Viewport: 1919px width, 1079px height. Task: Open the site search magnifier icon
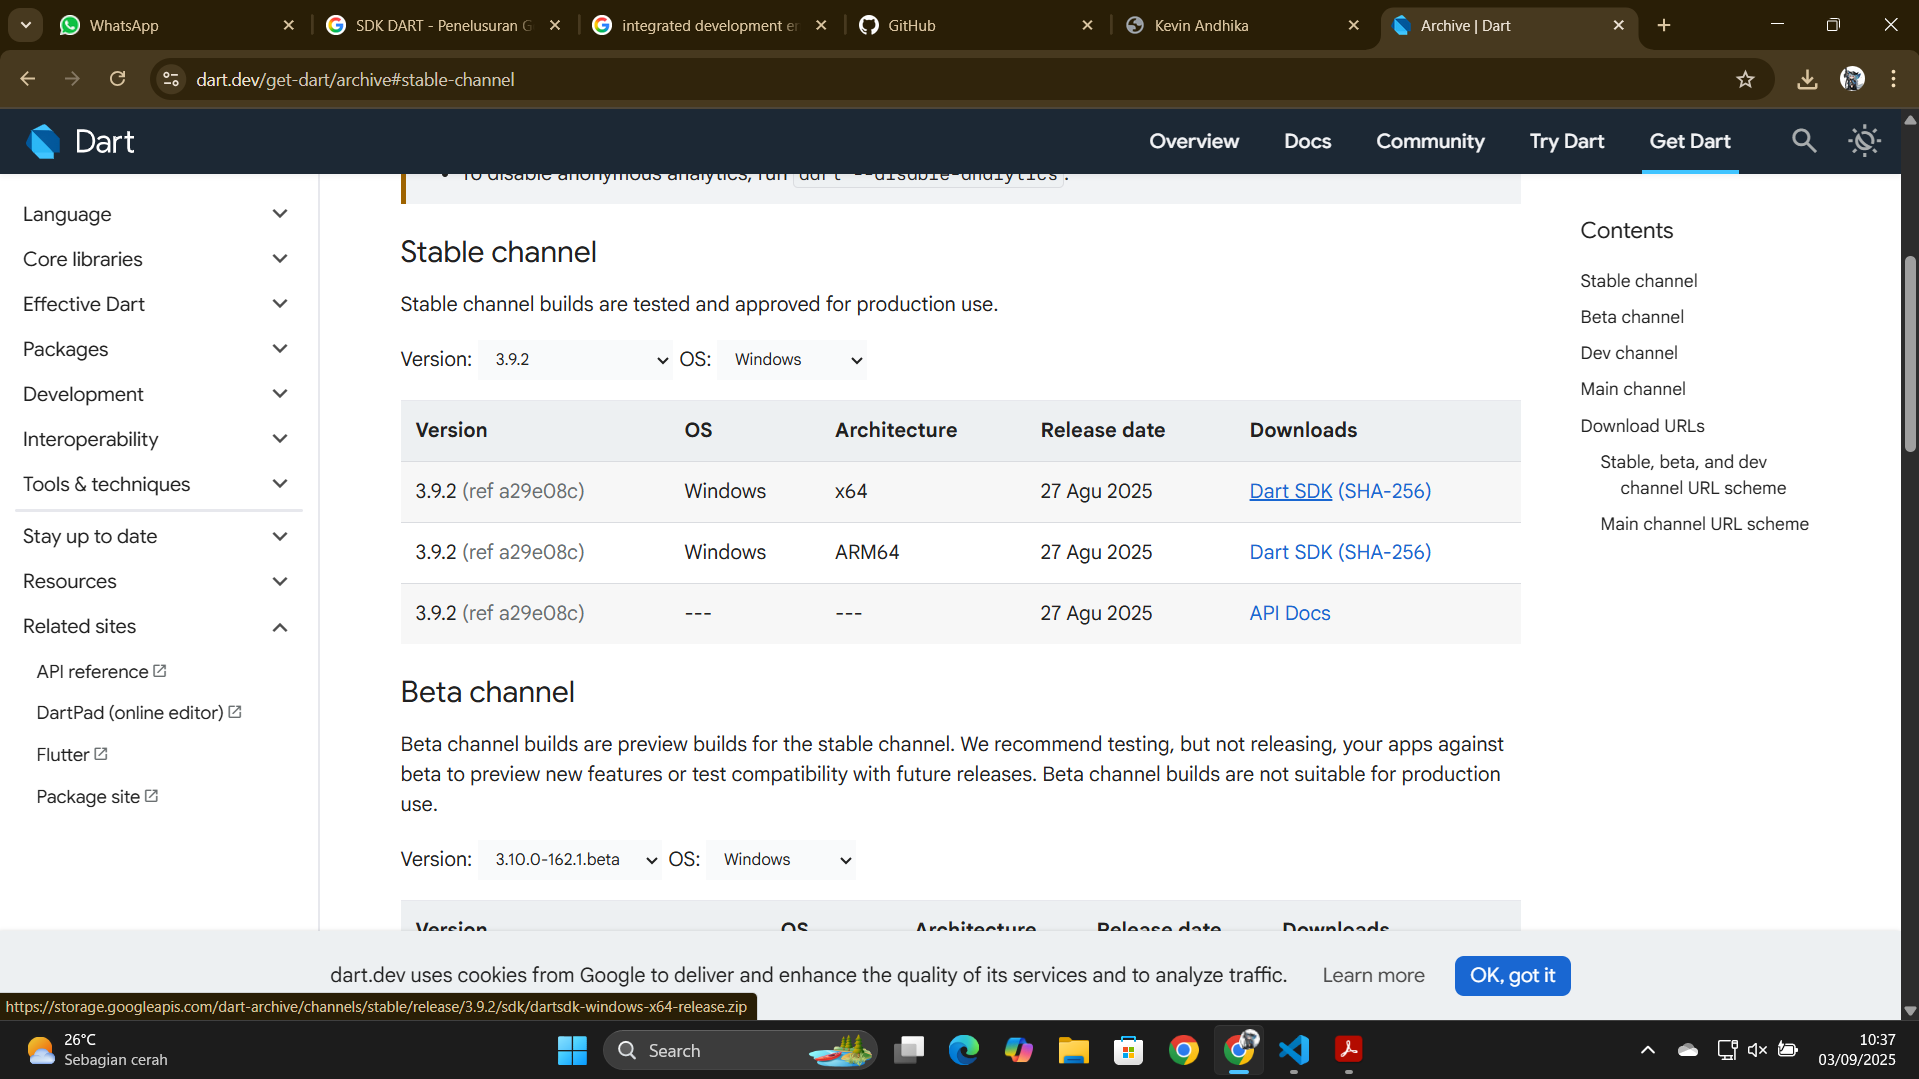(x=1803, y=141)
